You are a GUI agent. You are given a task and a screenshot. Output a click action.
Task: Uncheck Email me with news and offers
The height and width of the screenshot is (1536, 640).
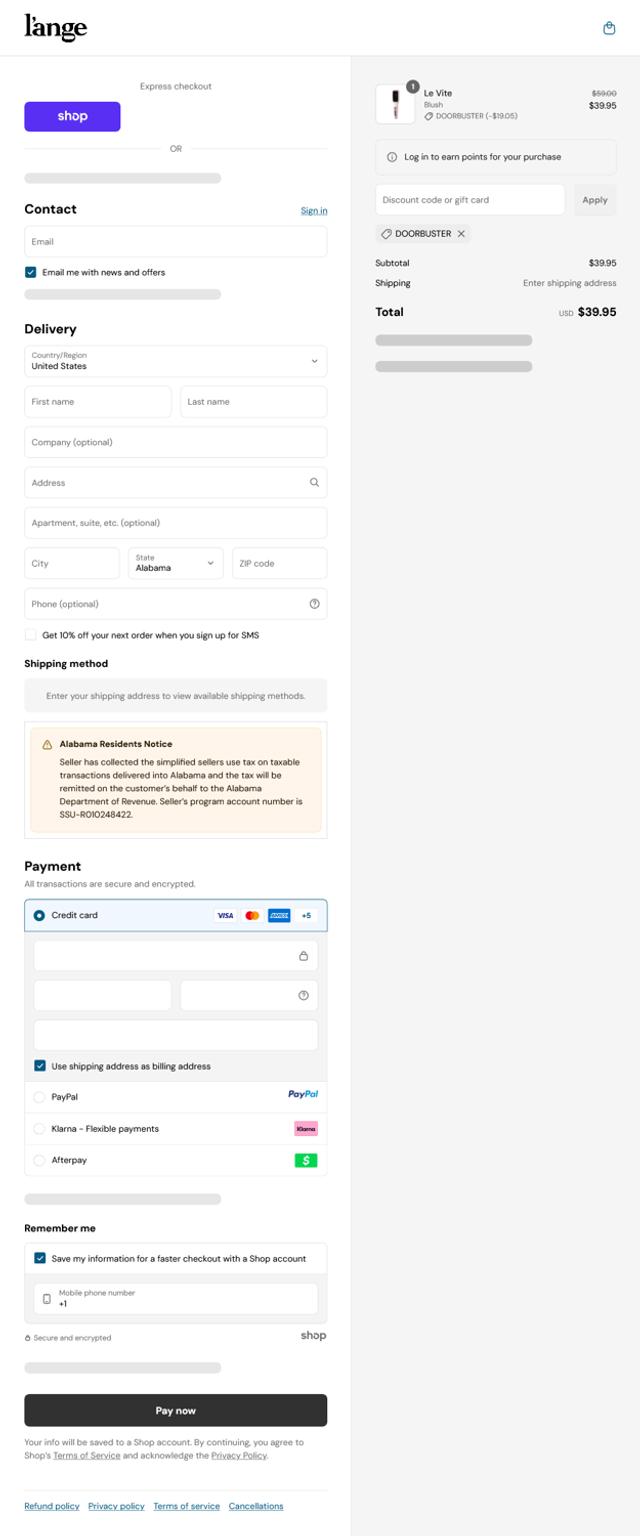click(31, 272)
